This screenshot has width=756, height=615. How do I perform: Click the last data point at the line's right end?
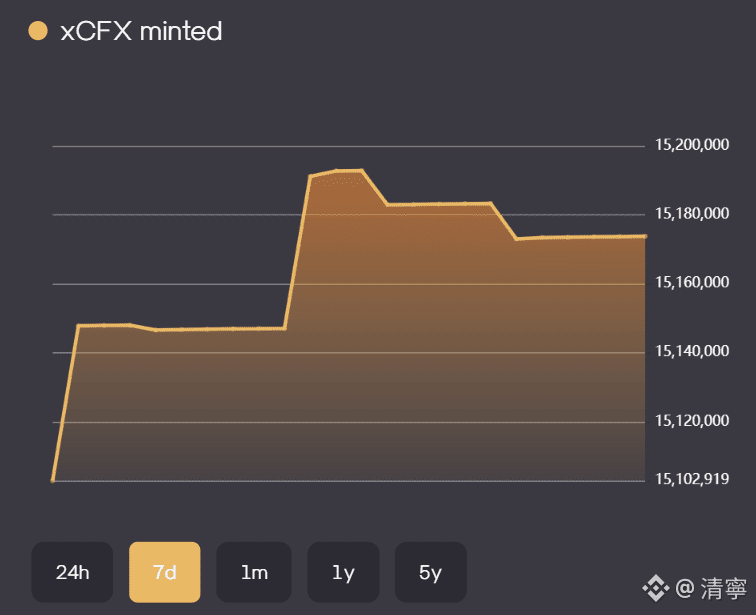(x=645, y=236)
